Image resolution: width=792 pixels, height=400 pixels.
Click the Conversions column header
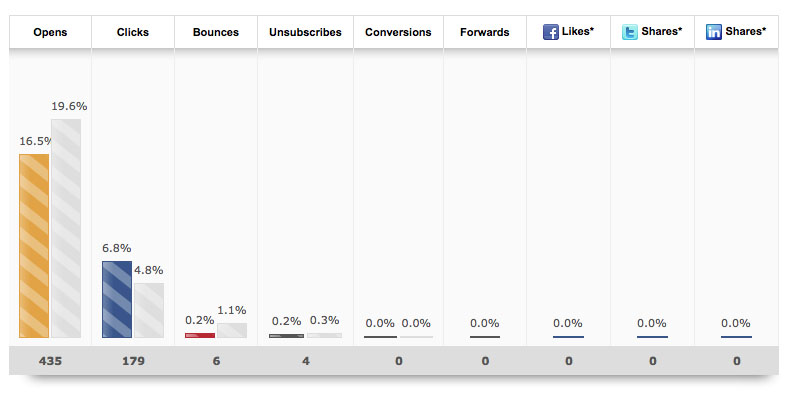(398, 32)
